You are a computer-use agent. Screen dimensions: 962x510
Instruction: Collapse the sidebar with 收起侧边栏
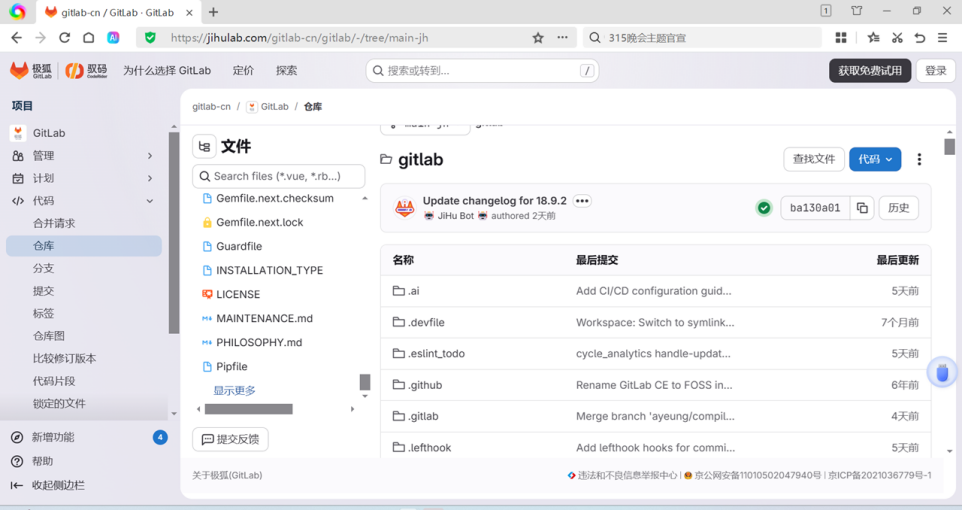[89, 485]
